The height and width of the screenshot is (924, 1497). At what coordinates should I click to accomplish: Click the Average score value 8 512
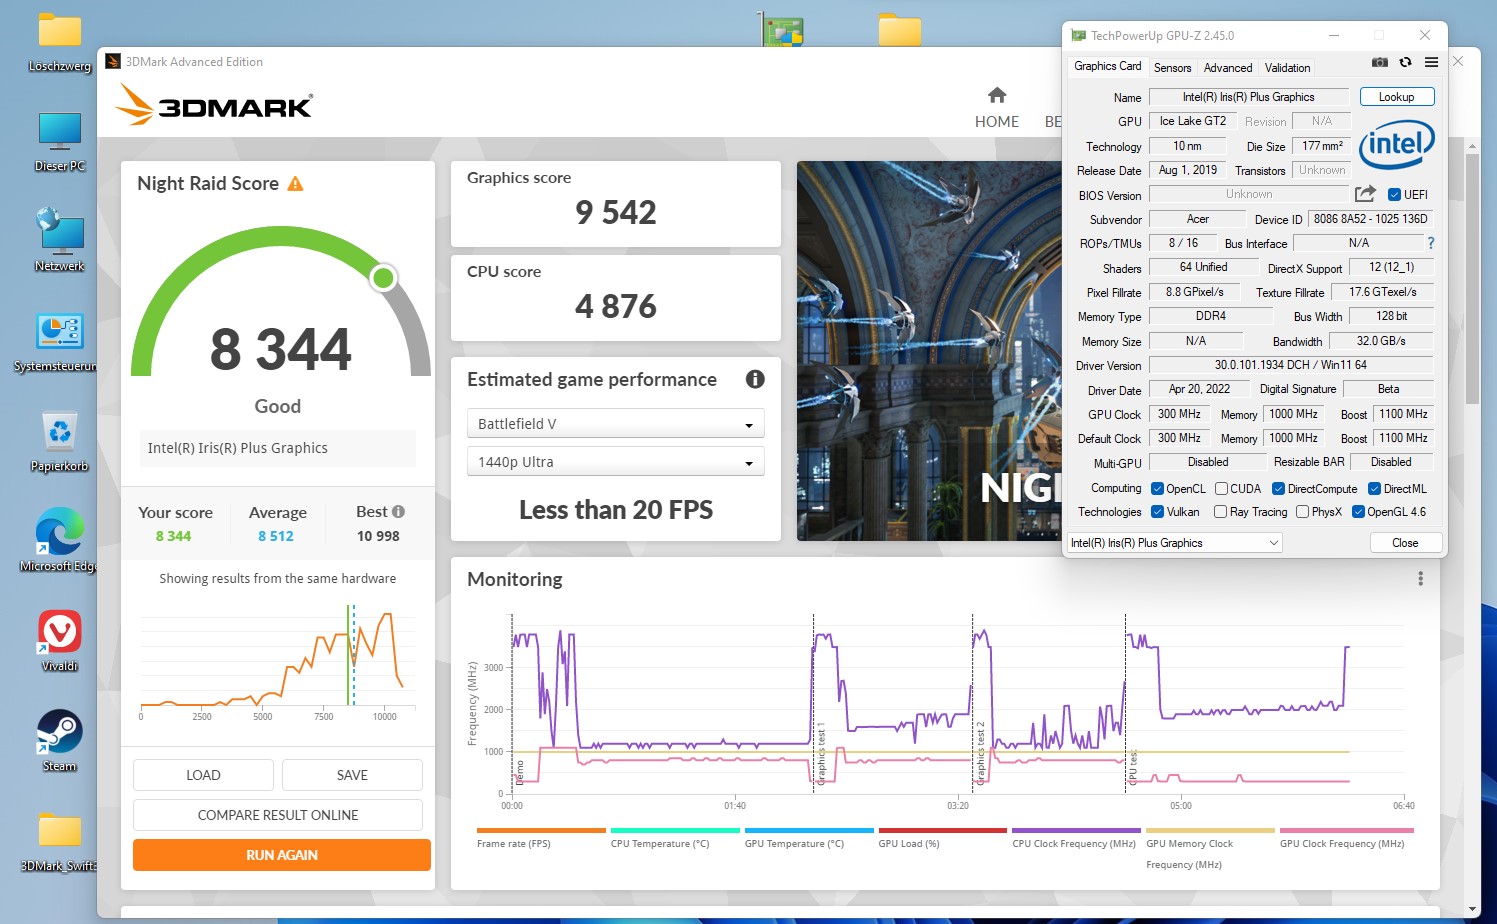pyautogui.click(x=276, y=536)
